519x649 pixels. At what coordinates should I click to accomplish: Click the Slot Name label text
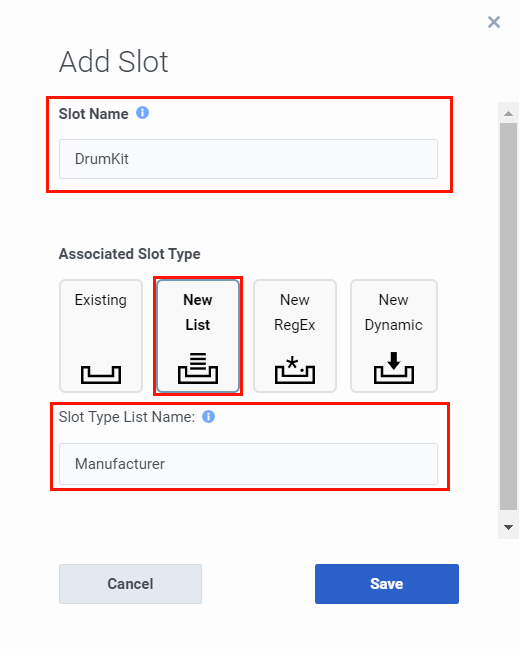(94, 114)
